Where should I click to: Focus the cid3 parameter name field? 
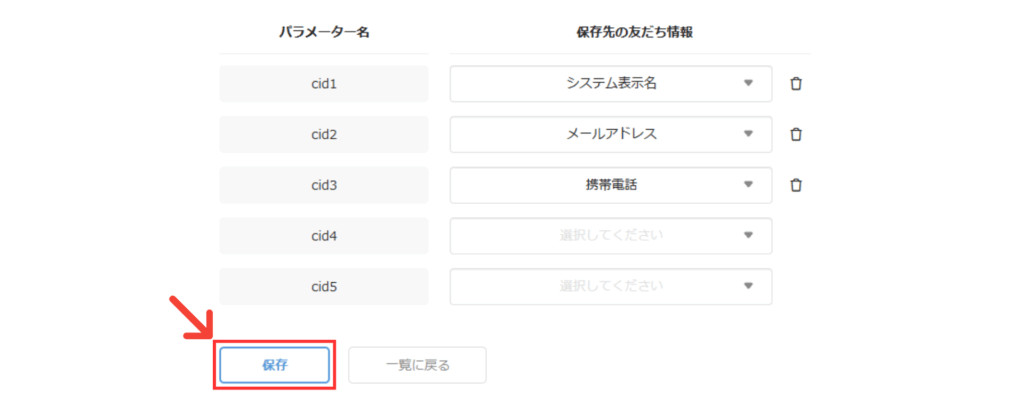click(x=324, y=185)
